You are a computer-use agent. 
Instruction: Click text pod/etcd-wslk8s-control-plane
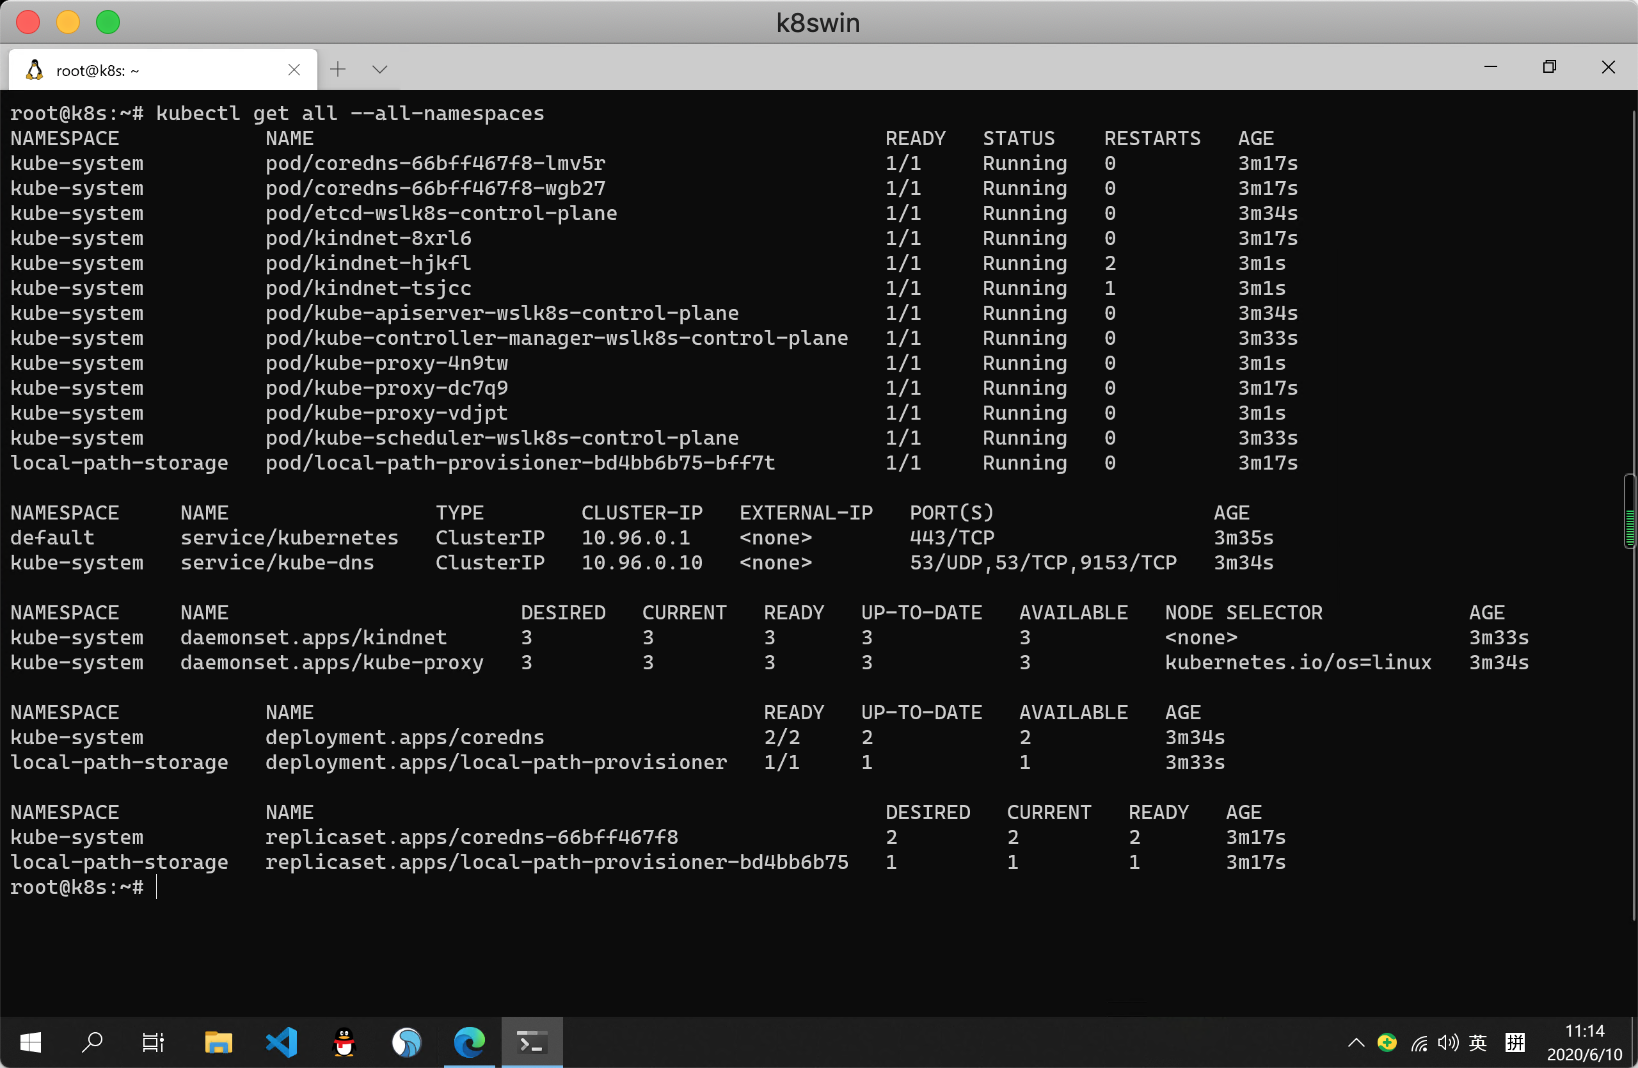click(441, 213)
